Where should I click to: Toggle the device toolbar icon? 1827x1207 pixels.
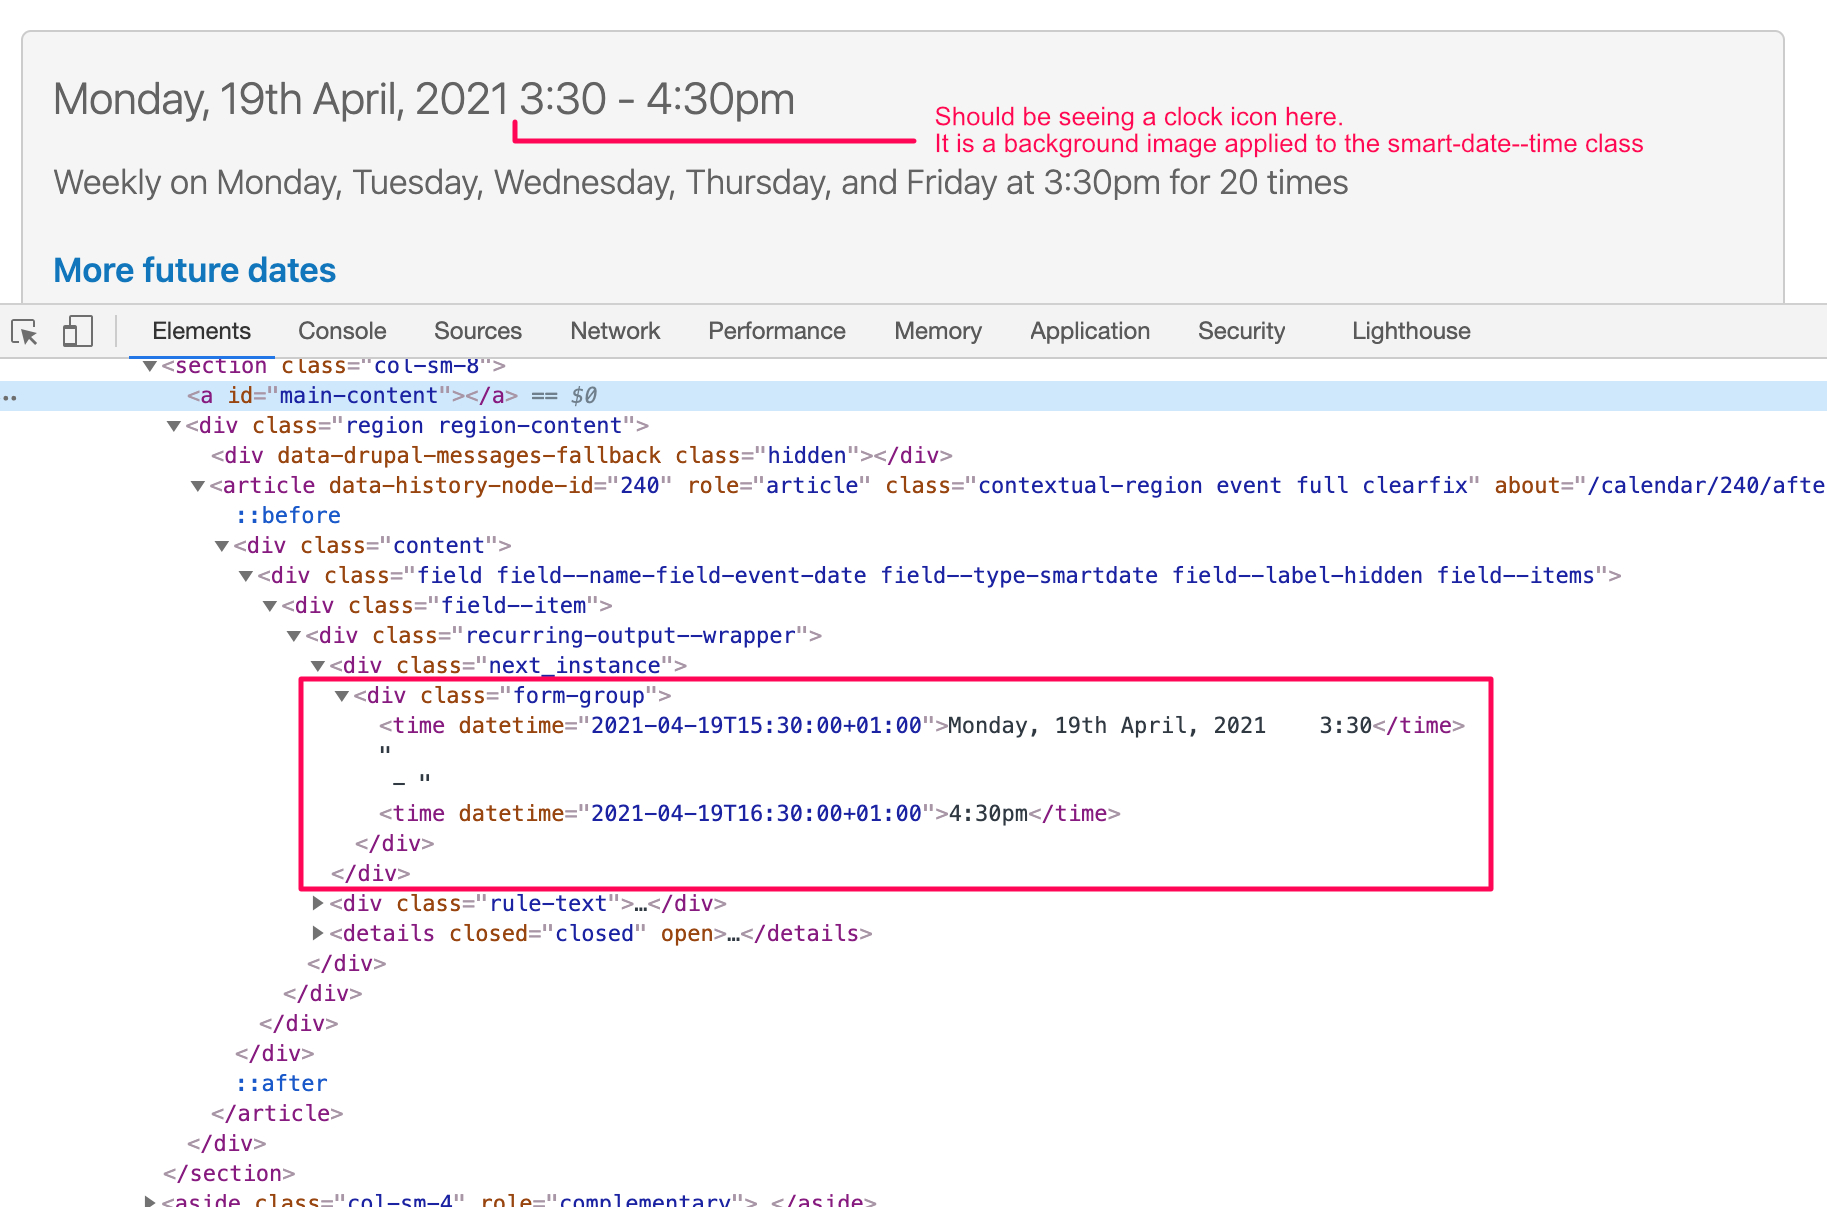[78, 332]
